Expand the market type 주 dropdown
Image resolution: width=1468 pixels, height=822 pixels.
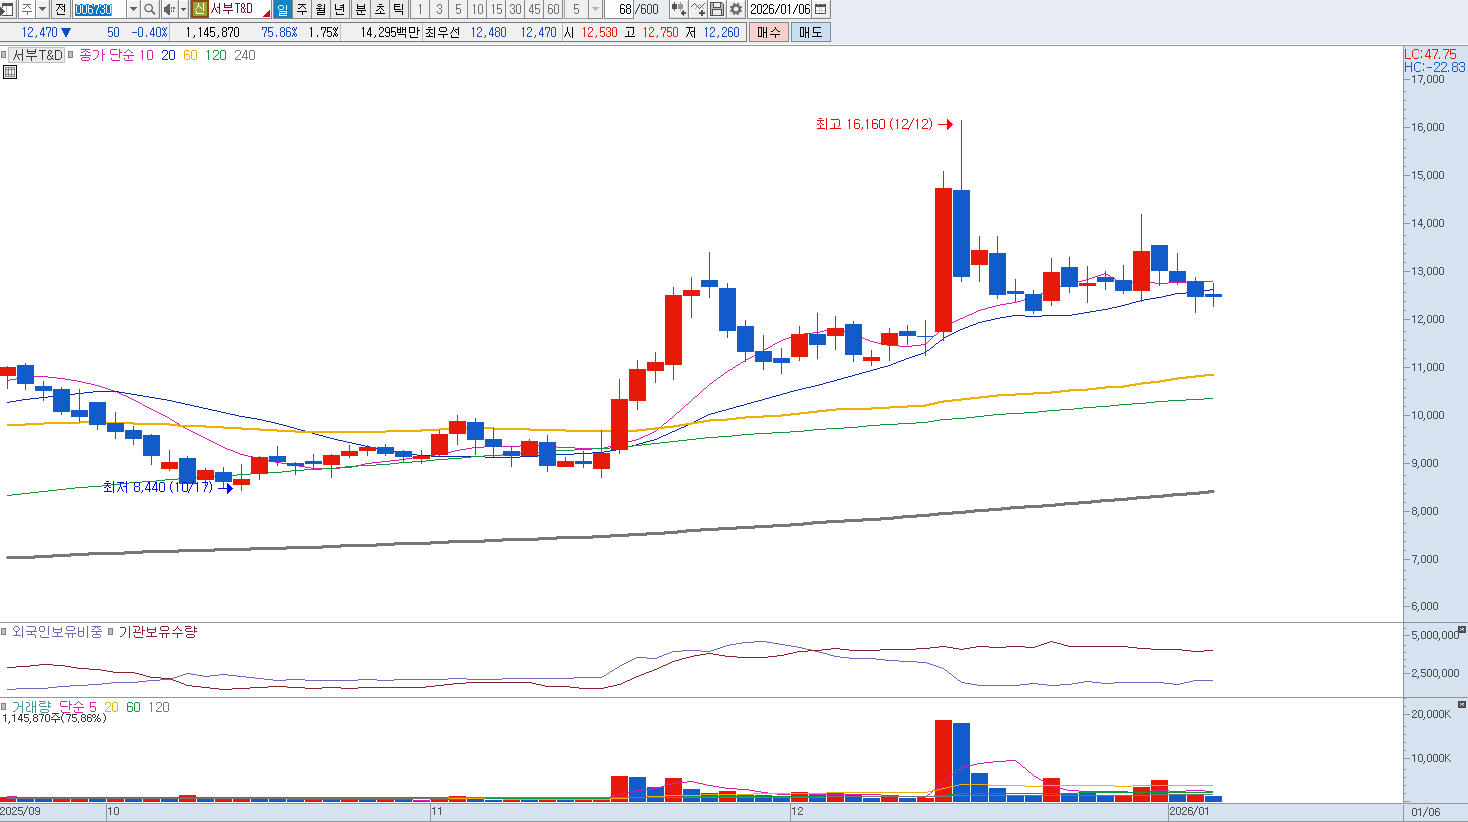pos(42,9)
